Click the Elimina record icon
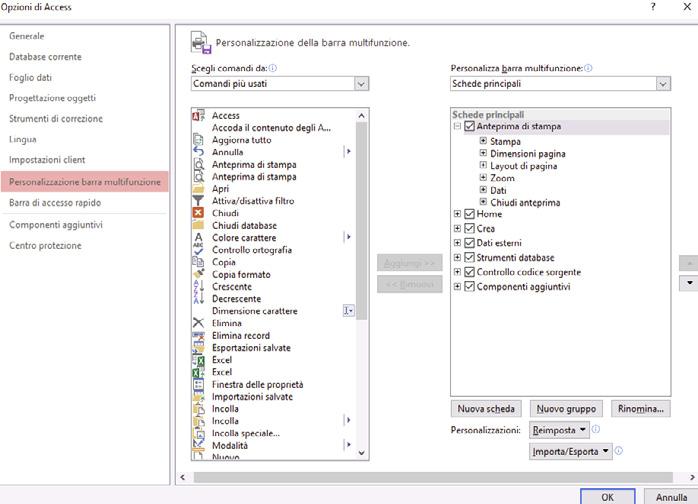 coord(198,335)
